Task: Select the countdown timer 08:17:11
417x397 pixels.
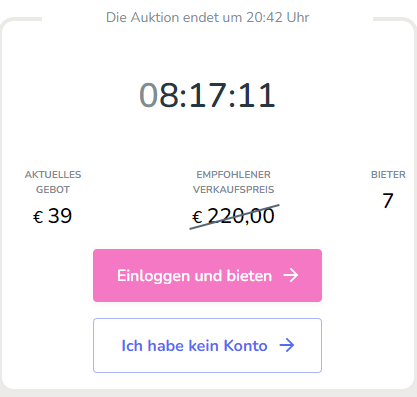Action: tap(207, 96)
